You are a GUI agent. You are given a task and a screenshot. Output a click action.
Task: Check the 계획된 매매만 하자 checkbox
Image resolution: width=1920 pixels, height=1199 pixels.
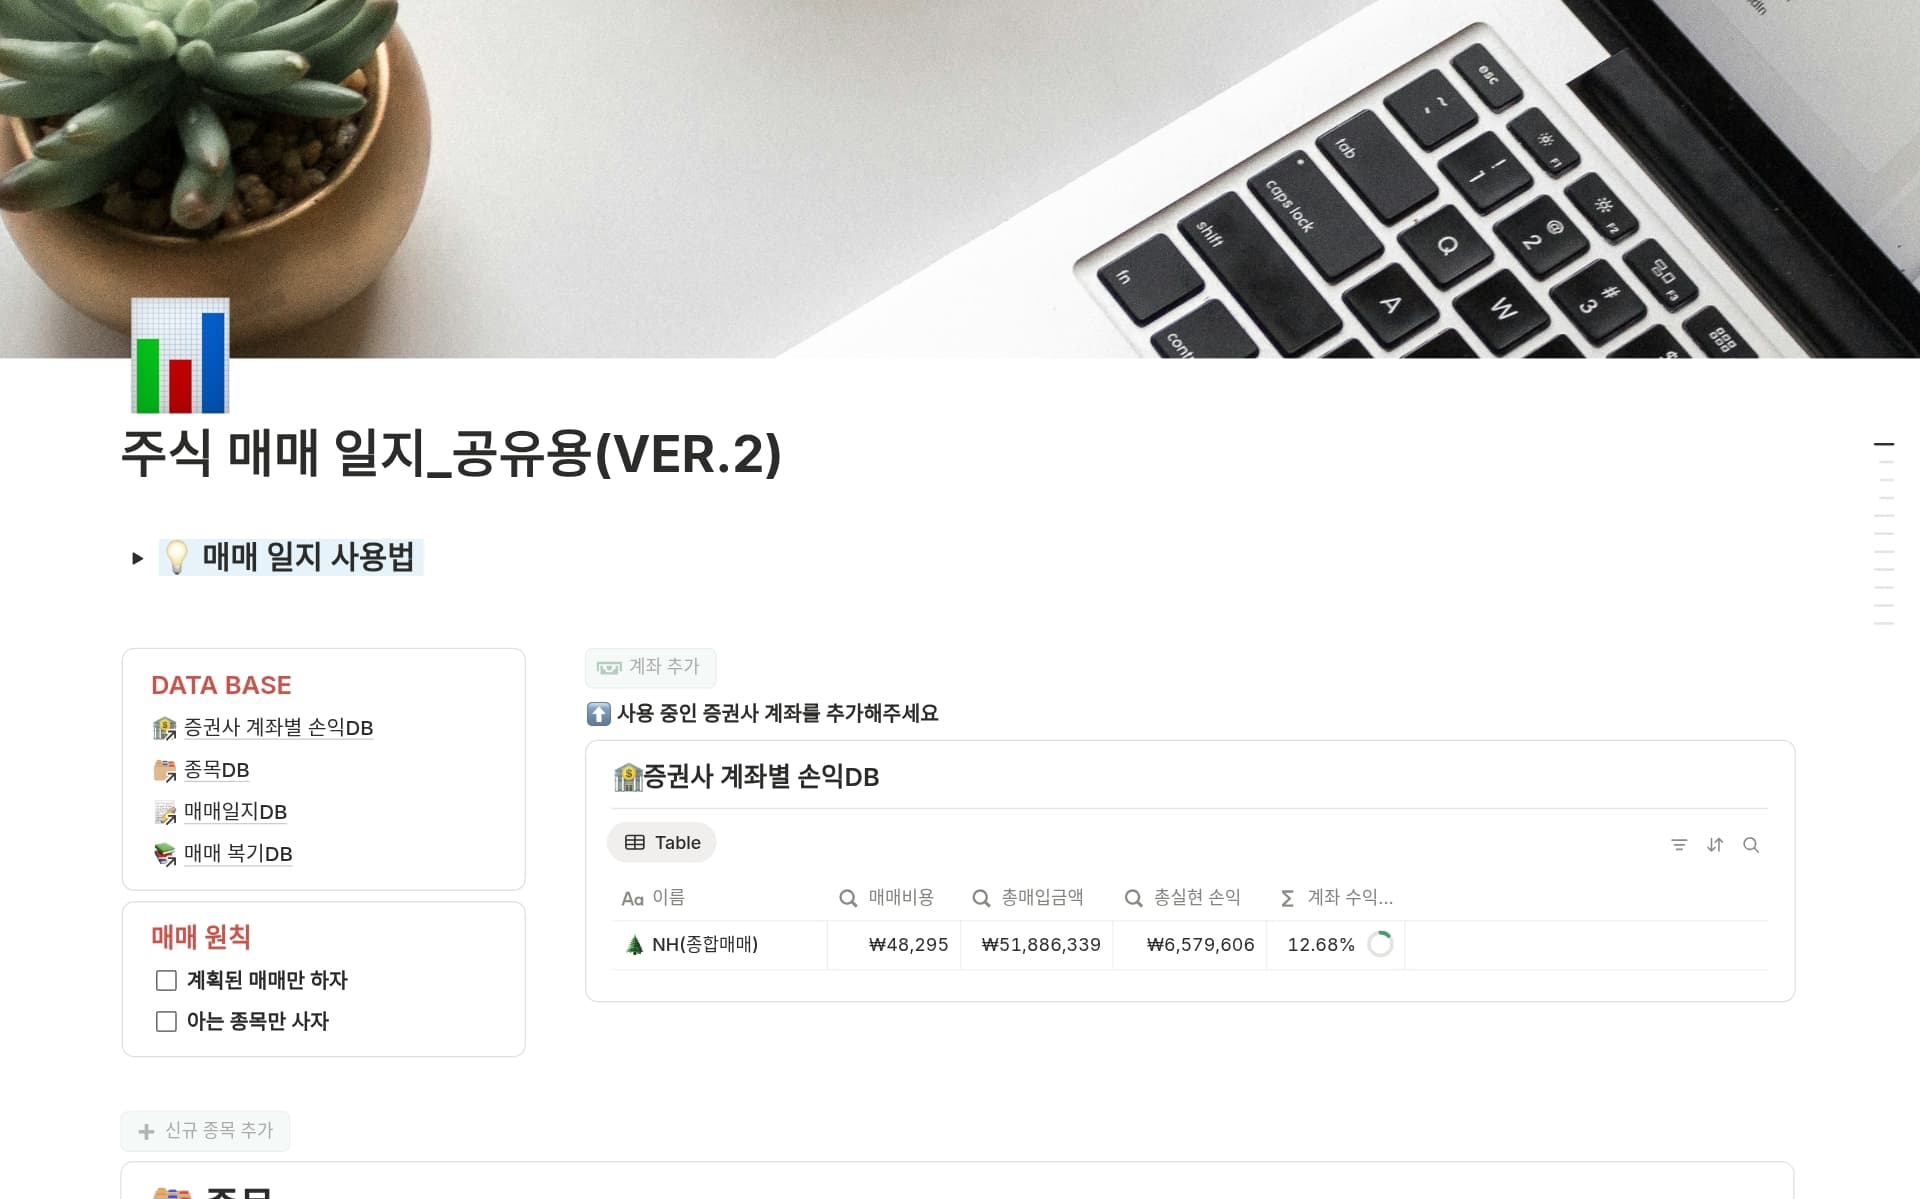(x=166, y=981)
